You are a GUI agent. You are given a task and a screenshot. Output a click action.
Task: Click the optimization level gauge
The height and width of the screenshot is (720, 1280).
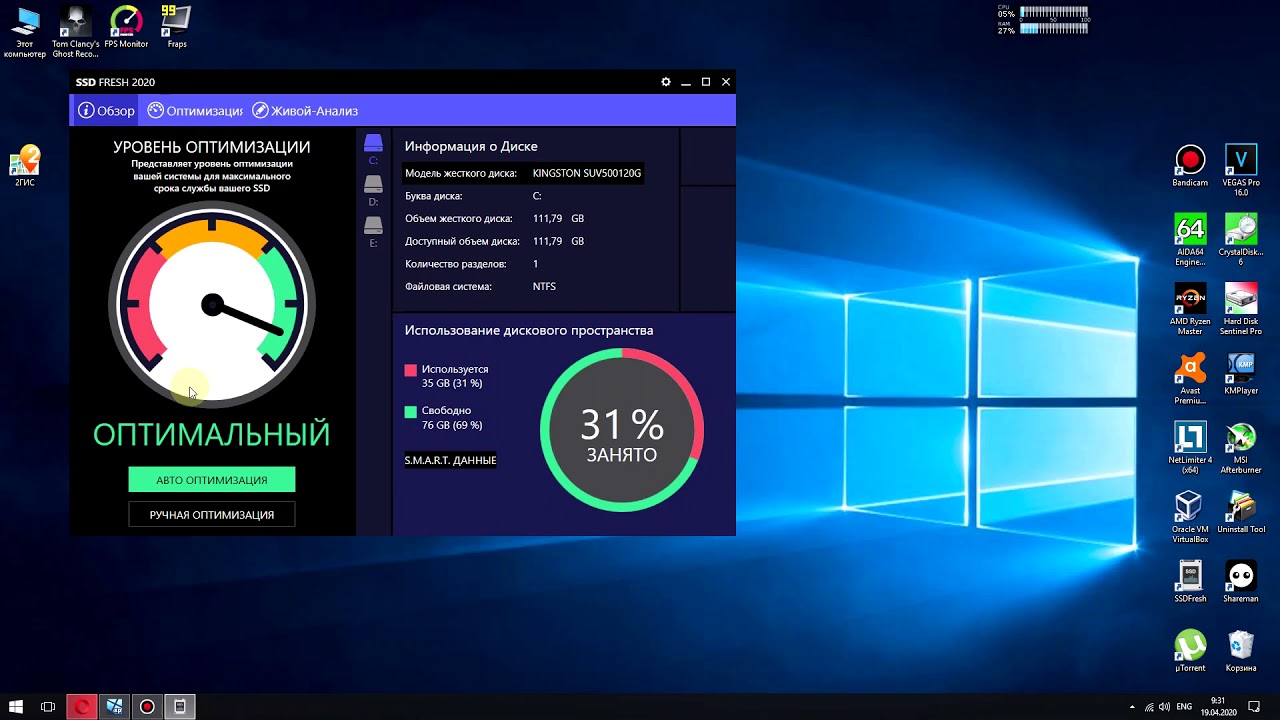tap(212, 305)
